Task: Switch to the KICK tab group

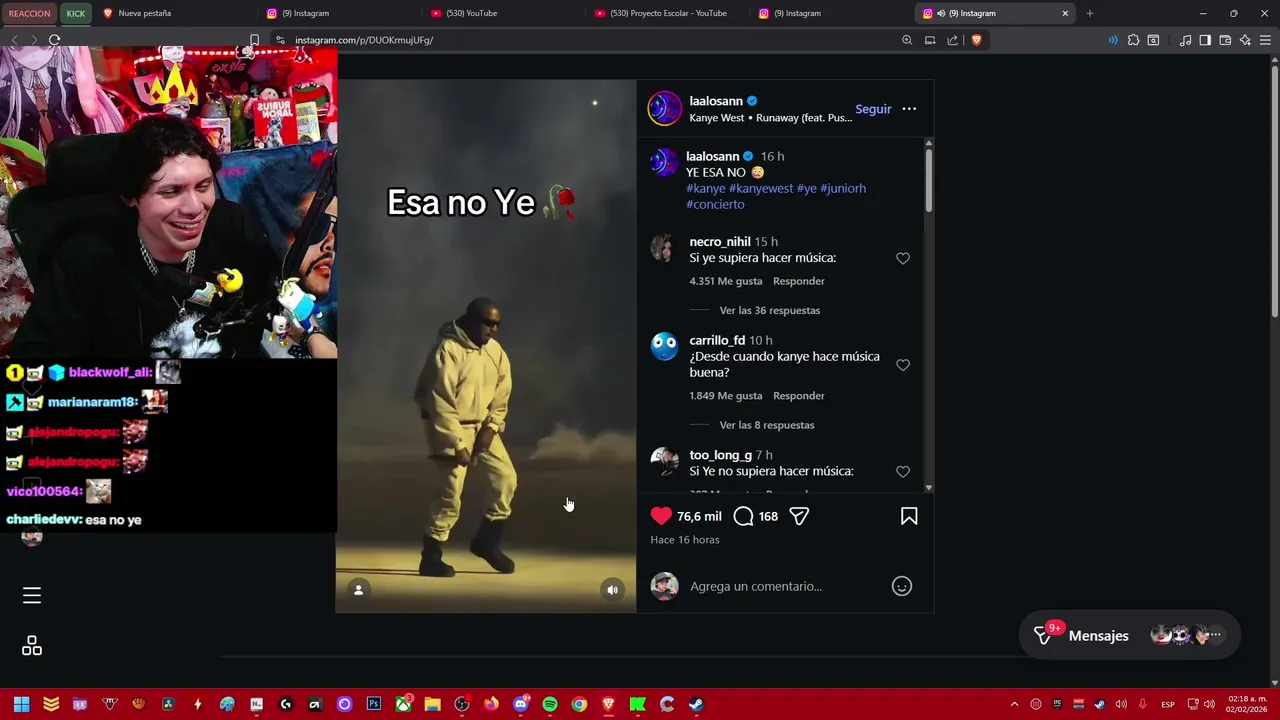Action: point(76,13)
